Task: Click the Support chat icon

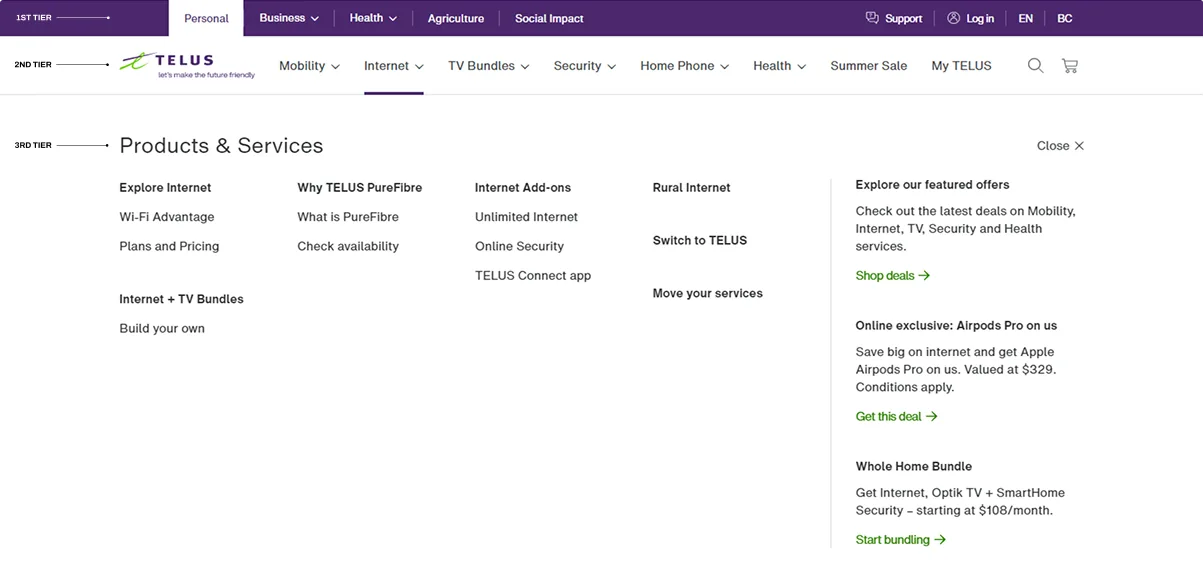Action: tap(872, 18)
